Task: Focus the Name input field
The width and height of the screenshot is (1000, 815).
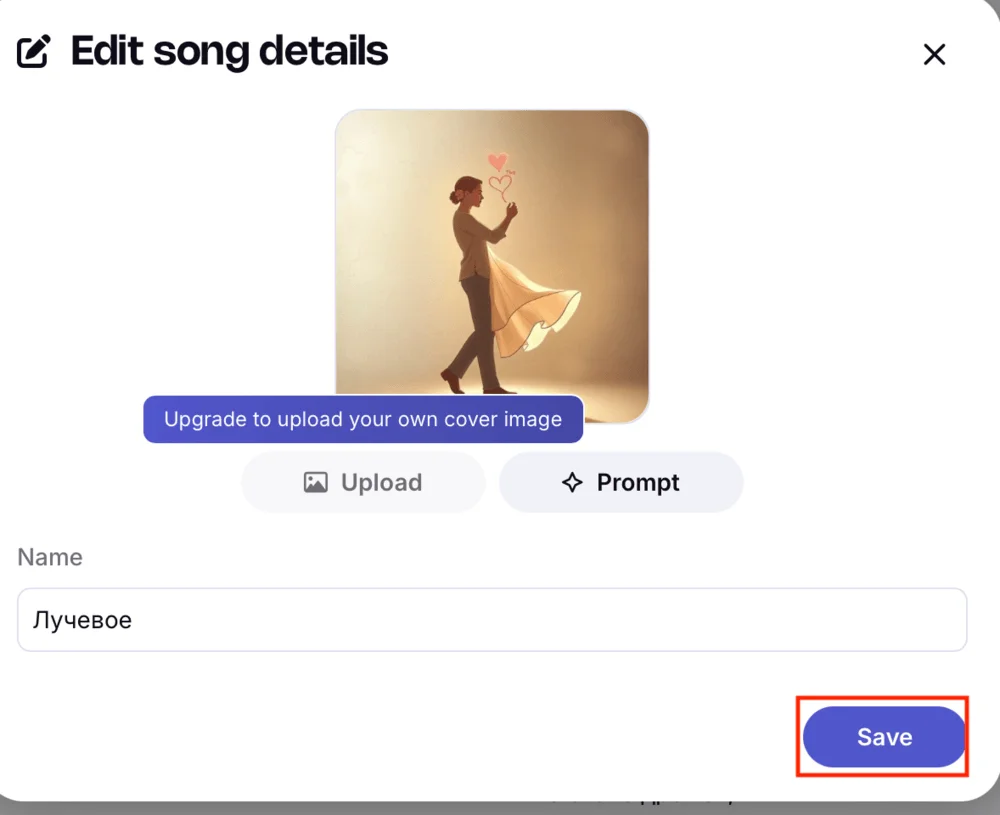Action: [492, 620]
